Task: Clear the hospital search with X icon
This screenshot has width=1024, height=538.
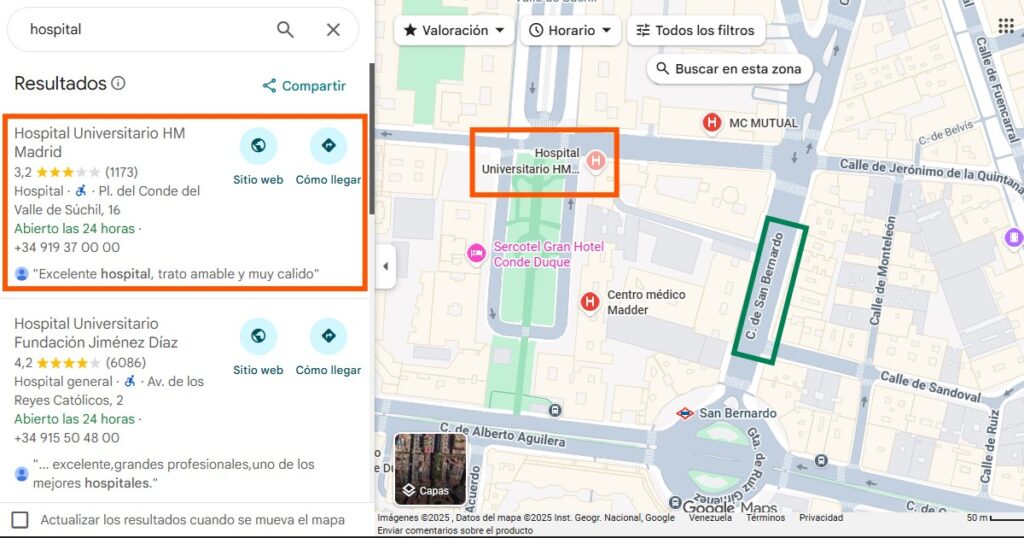Action: 333,30
